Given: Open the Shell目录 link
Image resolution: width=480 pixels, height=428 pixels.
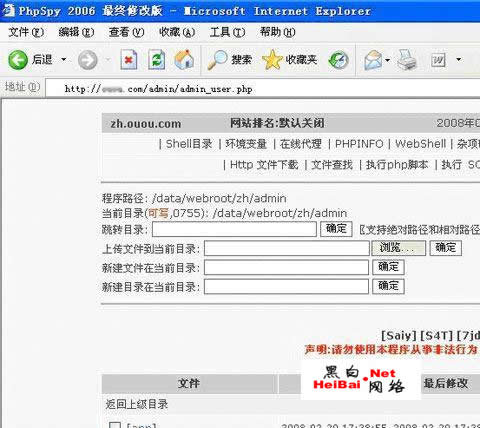Looking at the screenshot, I should (189, 144).
